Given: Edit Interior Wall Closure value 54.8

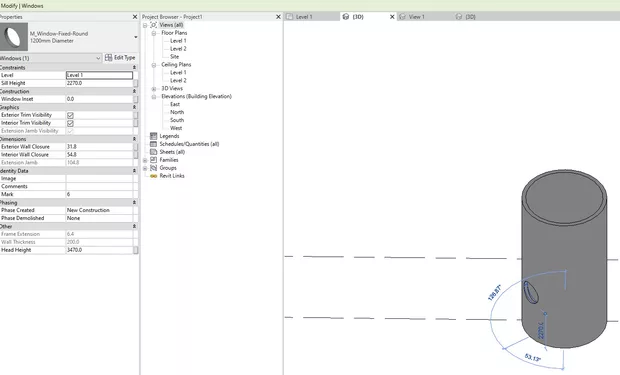Looking at the screenshot, I should [99, 155].
